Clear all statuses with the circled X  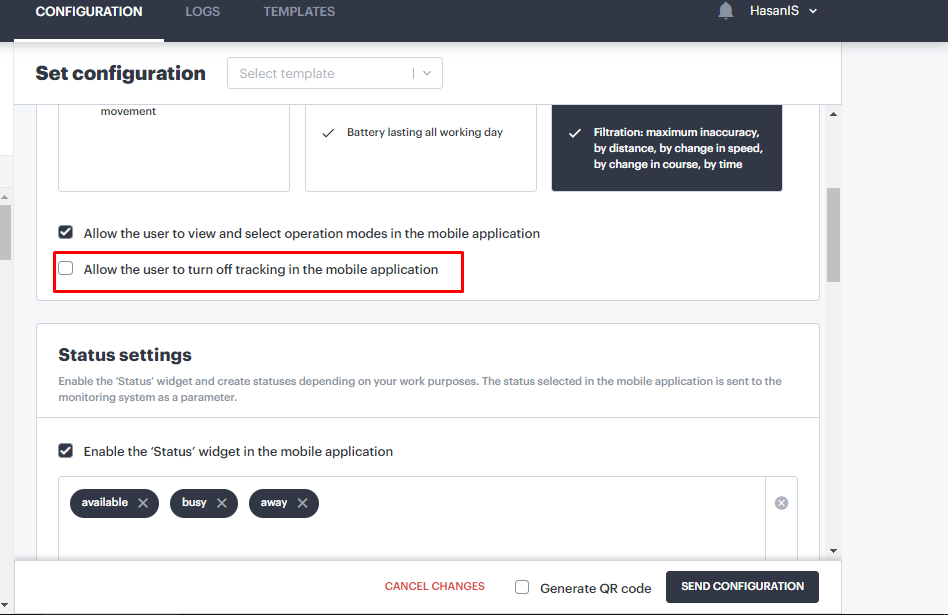click(781, 503)
